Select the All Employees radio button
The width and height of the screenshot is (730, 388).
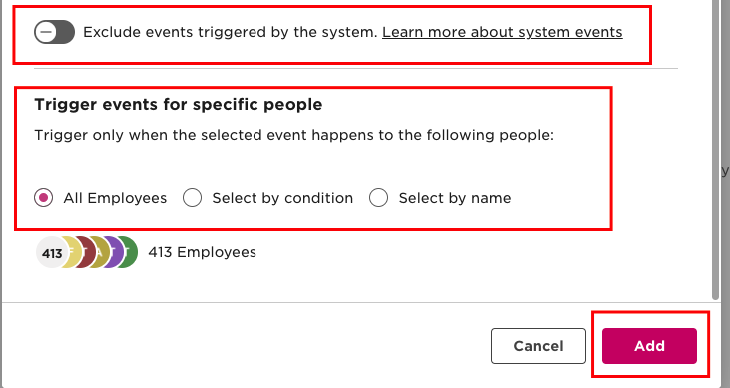tap(43, 198)
